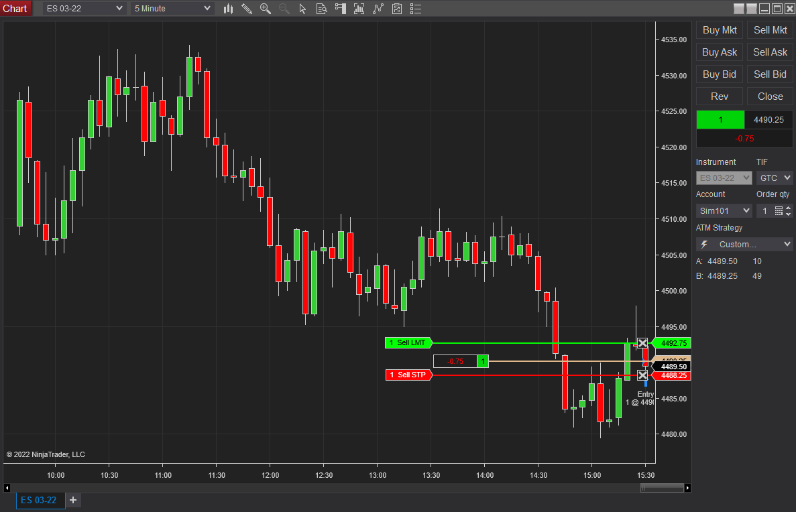The width and height of the screenshot is (796, 512).
Task: Click the ATM Strategy lightning bolt icon
Action: pos(704,244)
